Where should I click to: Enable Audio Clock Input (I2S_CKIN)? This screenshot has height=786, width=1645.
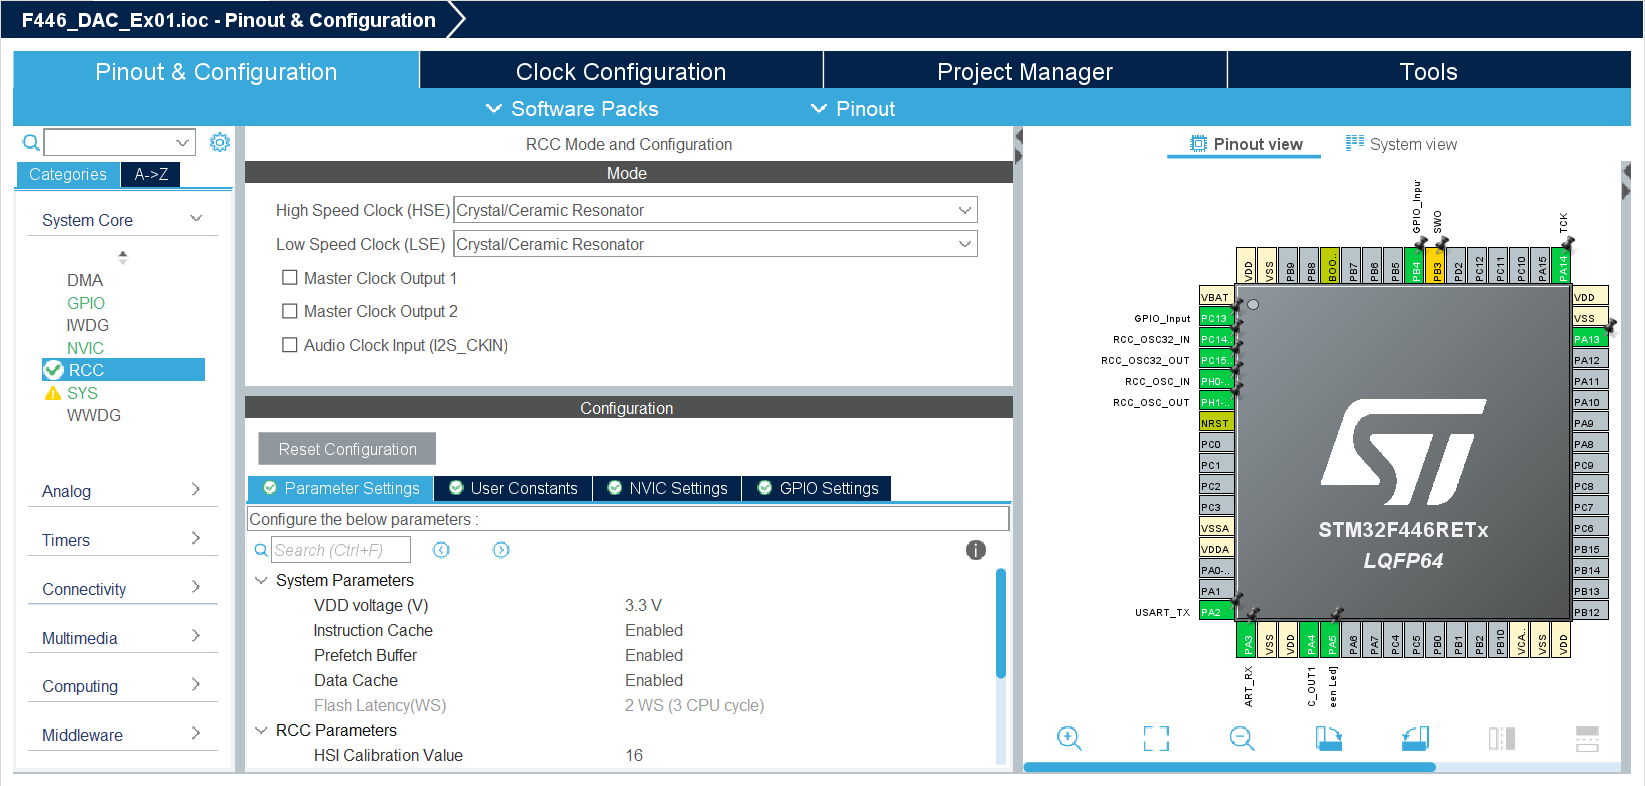pos(290,345)
